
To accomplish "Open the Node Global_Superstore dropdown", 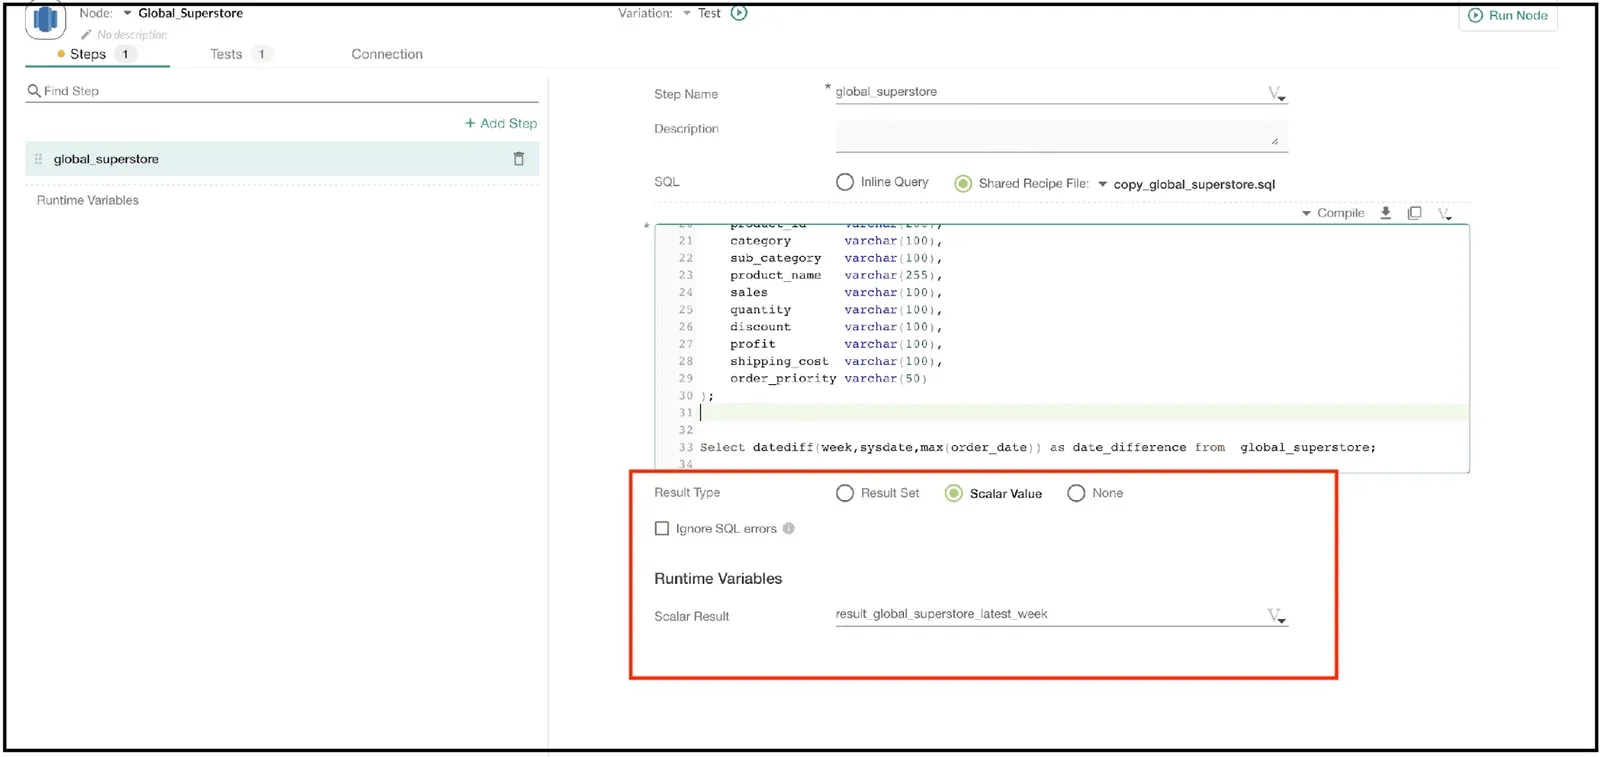I will 127,13.
